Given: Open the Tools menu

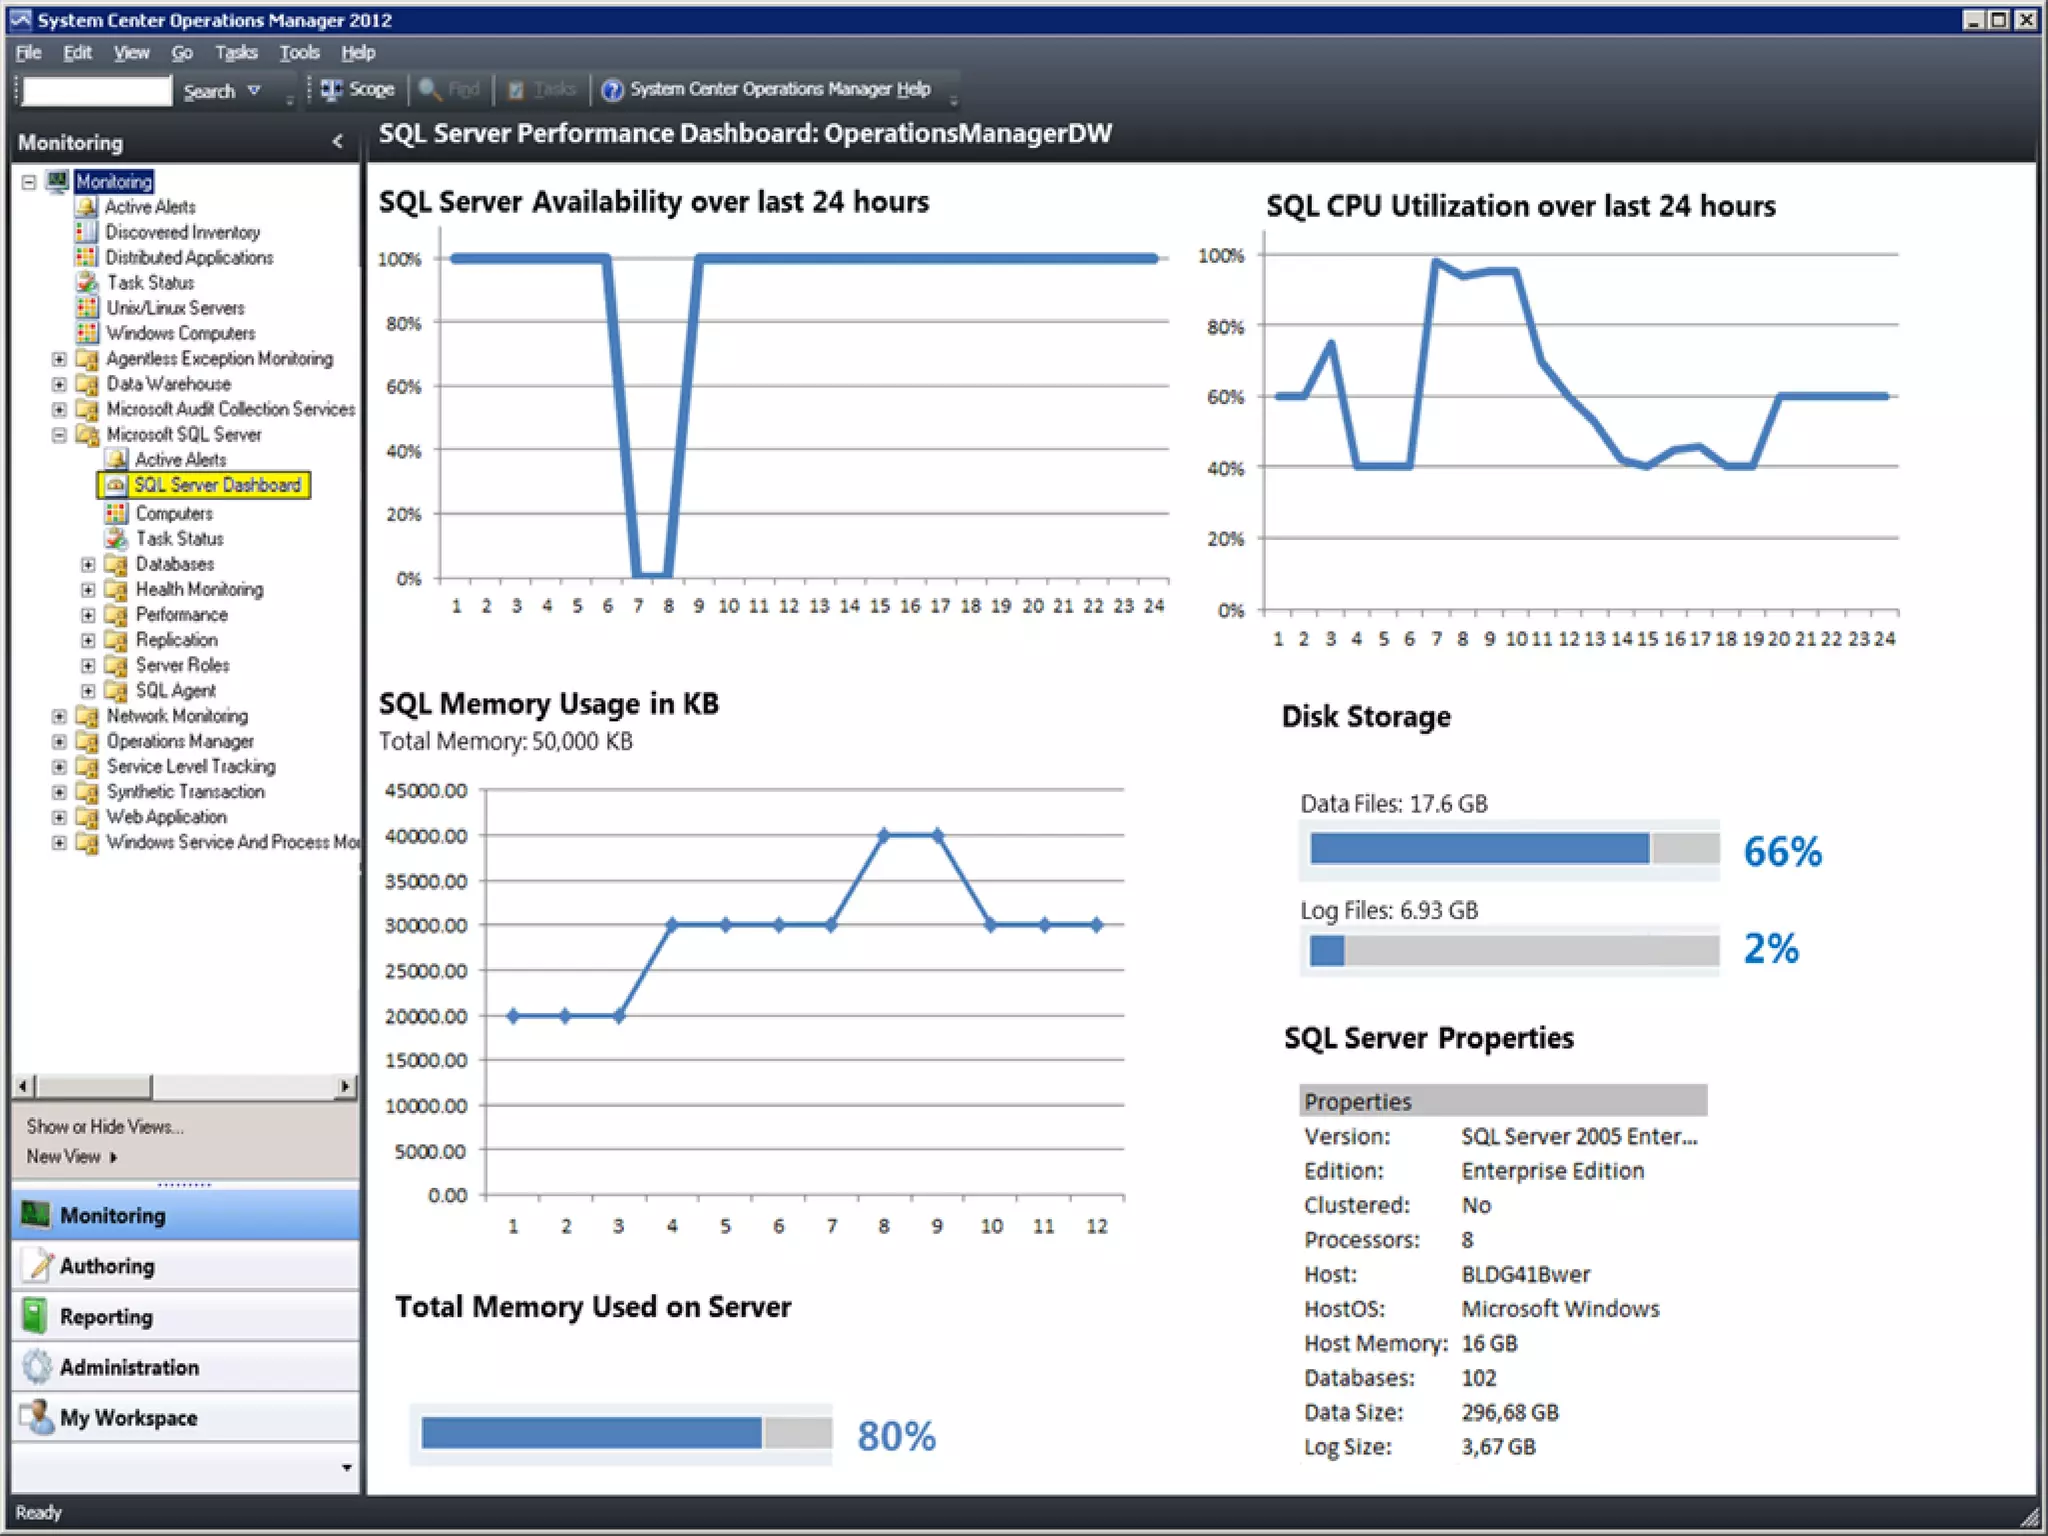Looking at the screenshot, I should pos(298,53).
